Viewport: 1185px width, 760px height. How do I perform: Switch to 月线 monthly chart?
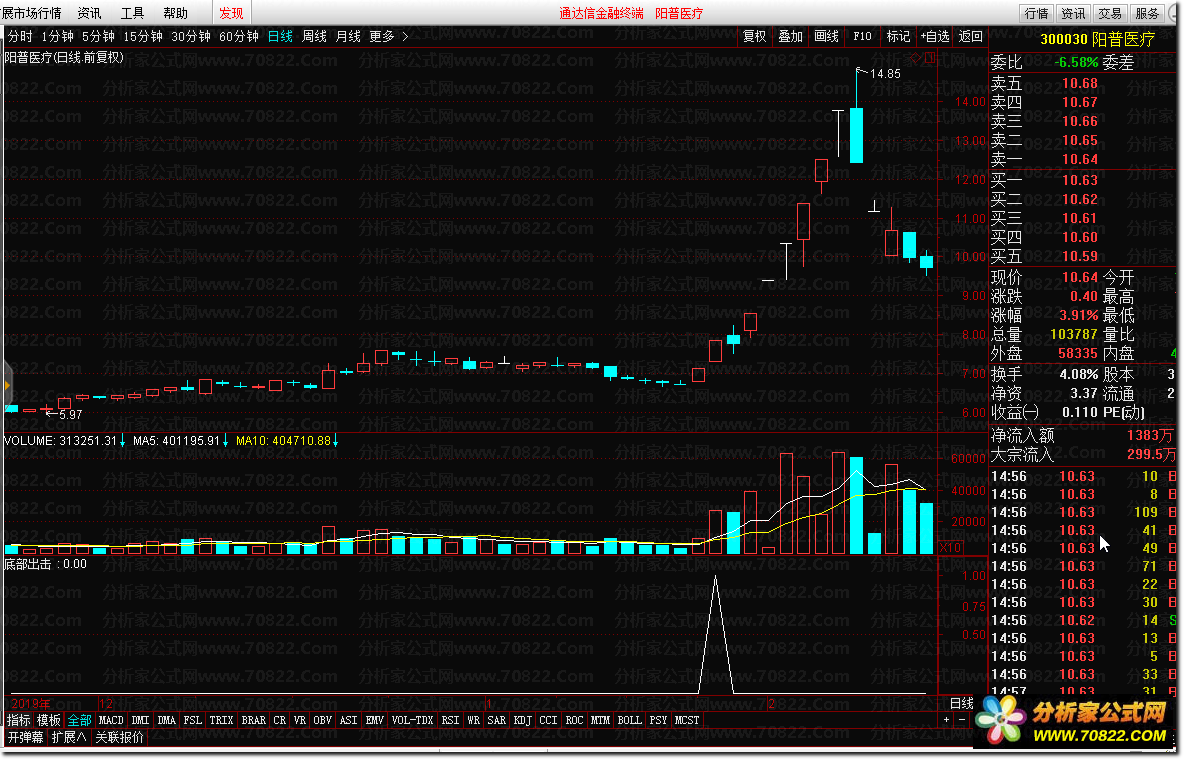tap(348, 36)
